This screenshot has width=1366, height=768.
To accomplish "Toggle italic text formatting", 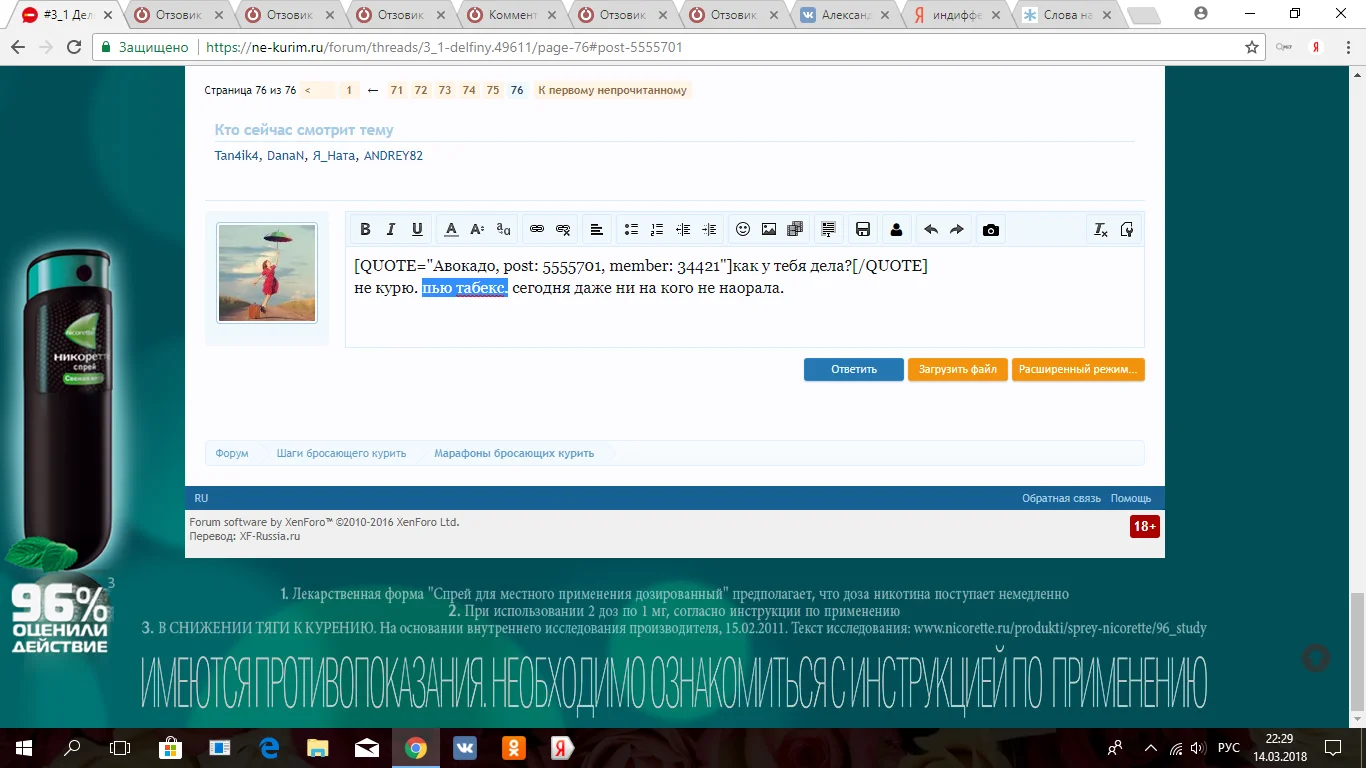I will (392, 229).
